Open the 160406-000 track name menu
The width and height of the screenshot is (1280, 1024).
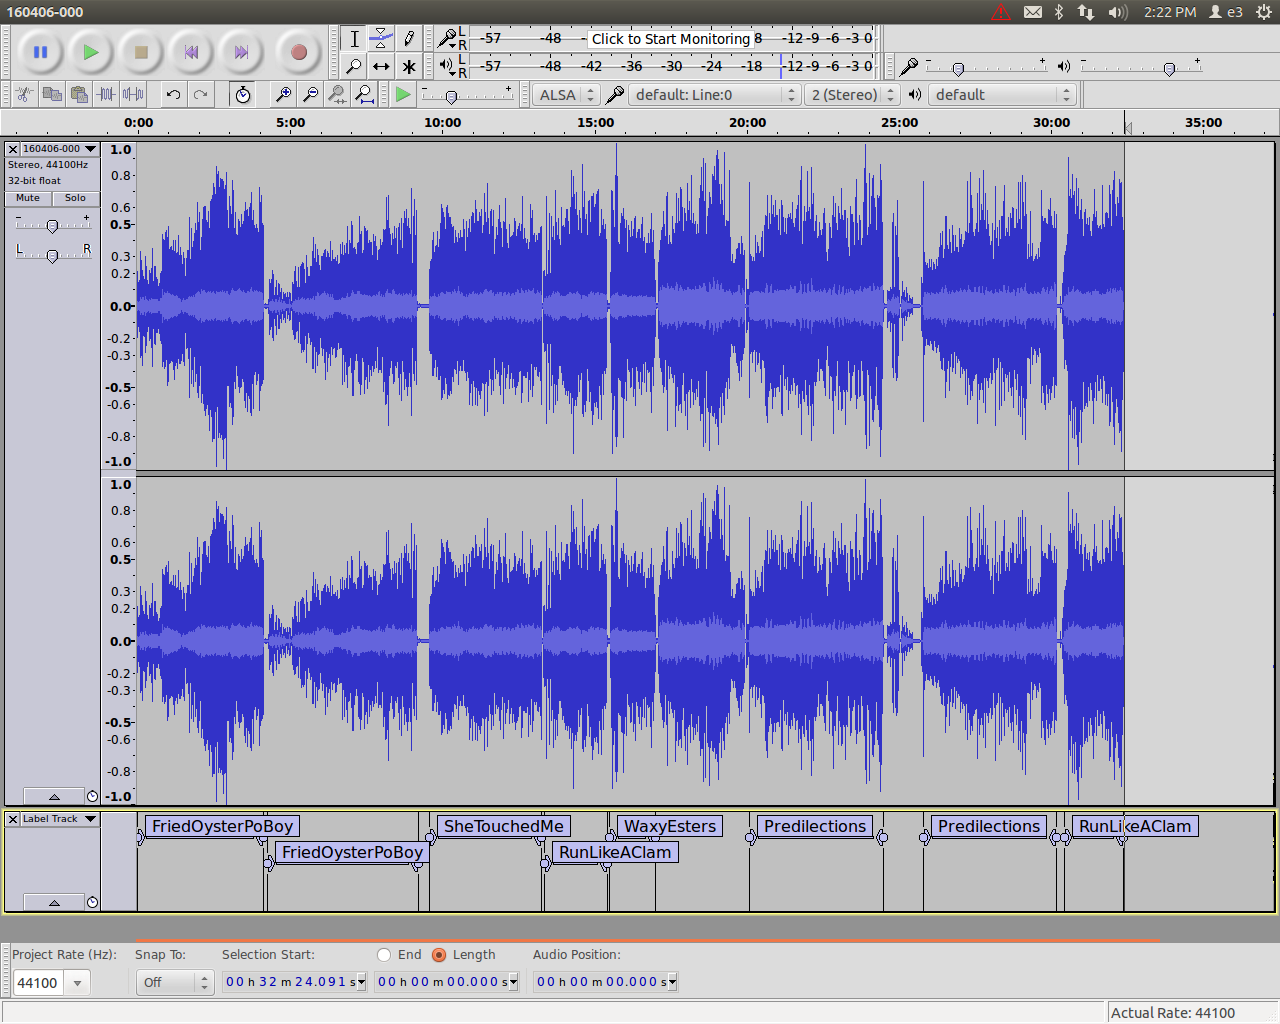59,149
